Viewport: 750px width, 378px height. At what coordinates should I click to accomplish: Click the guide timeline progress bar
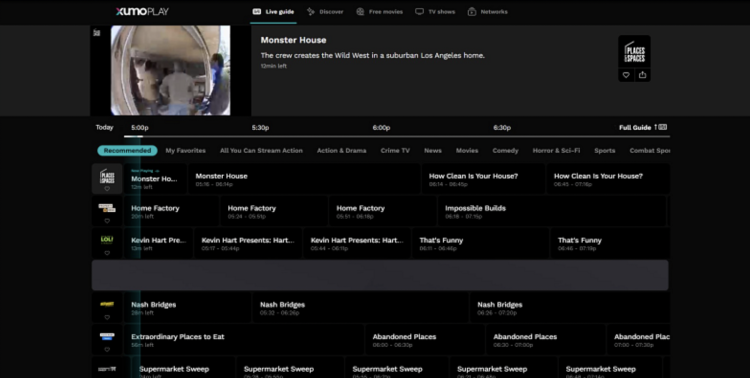(x=397, y=137)
